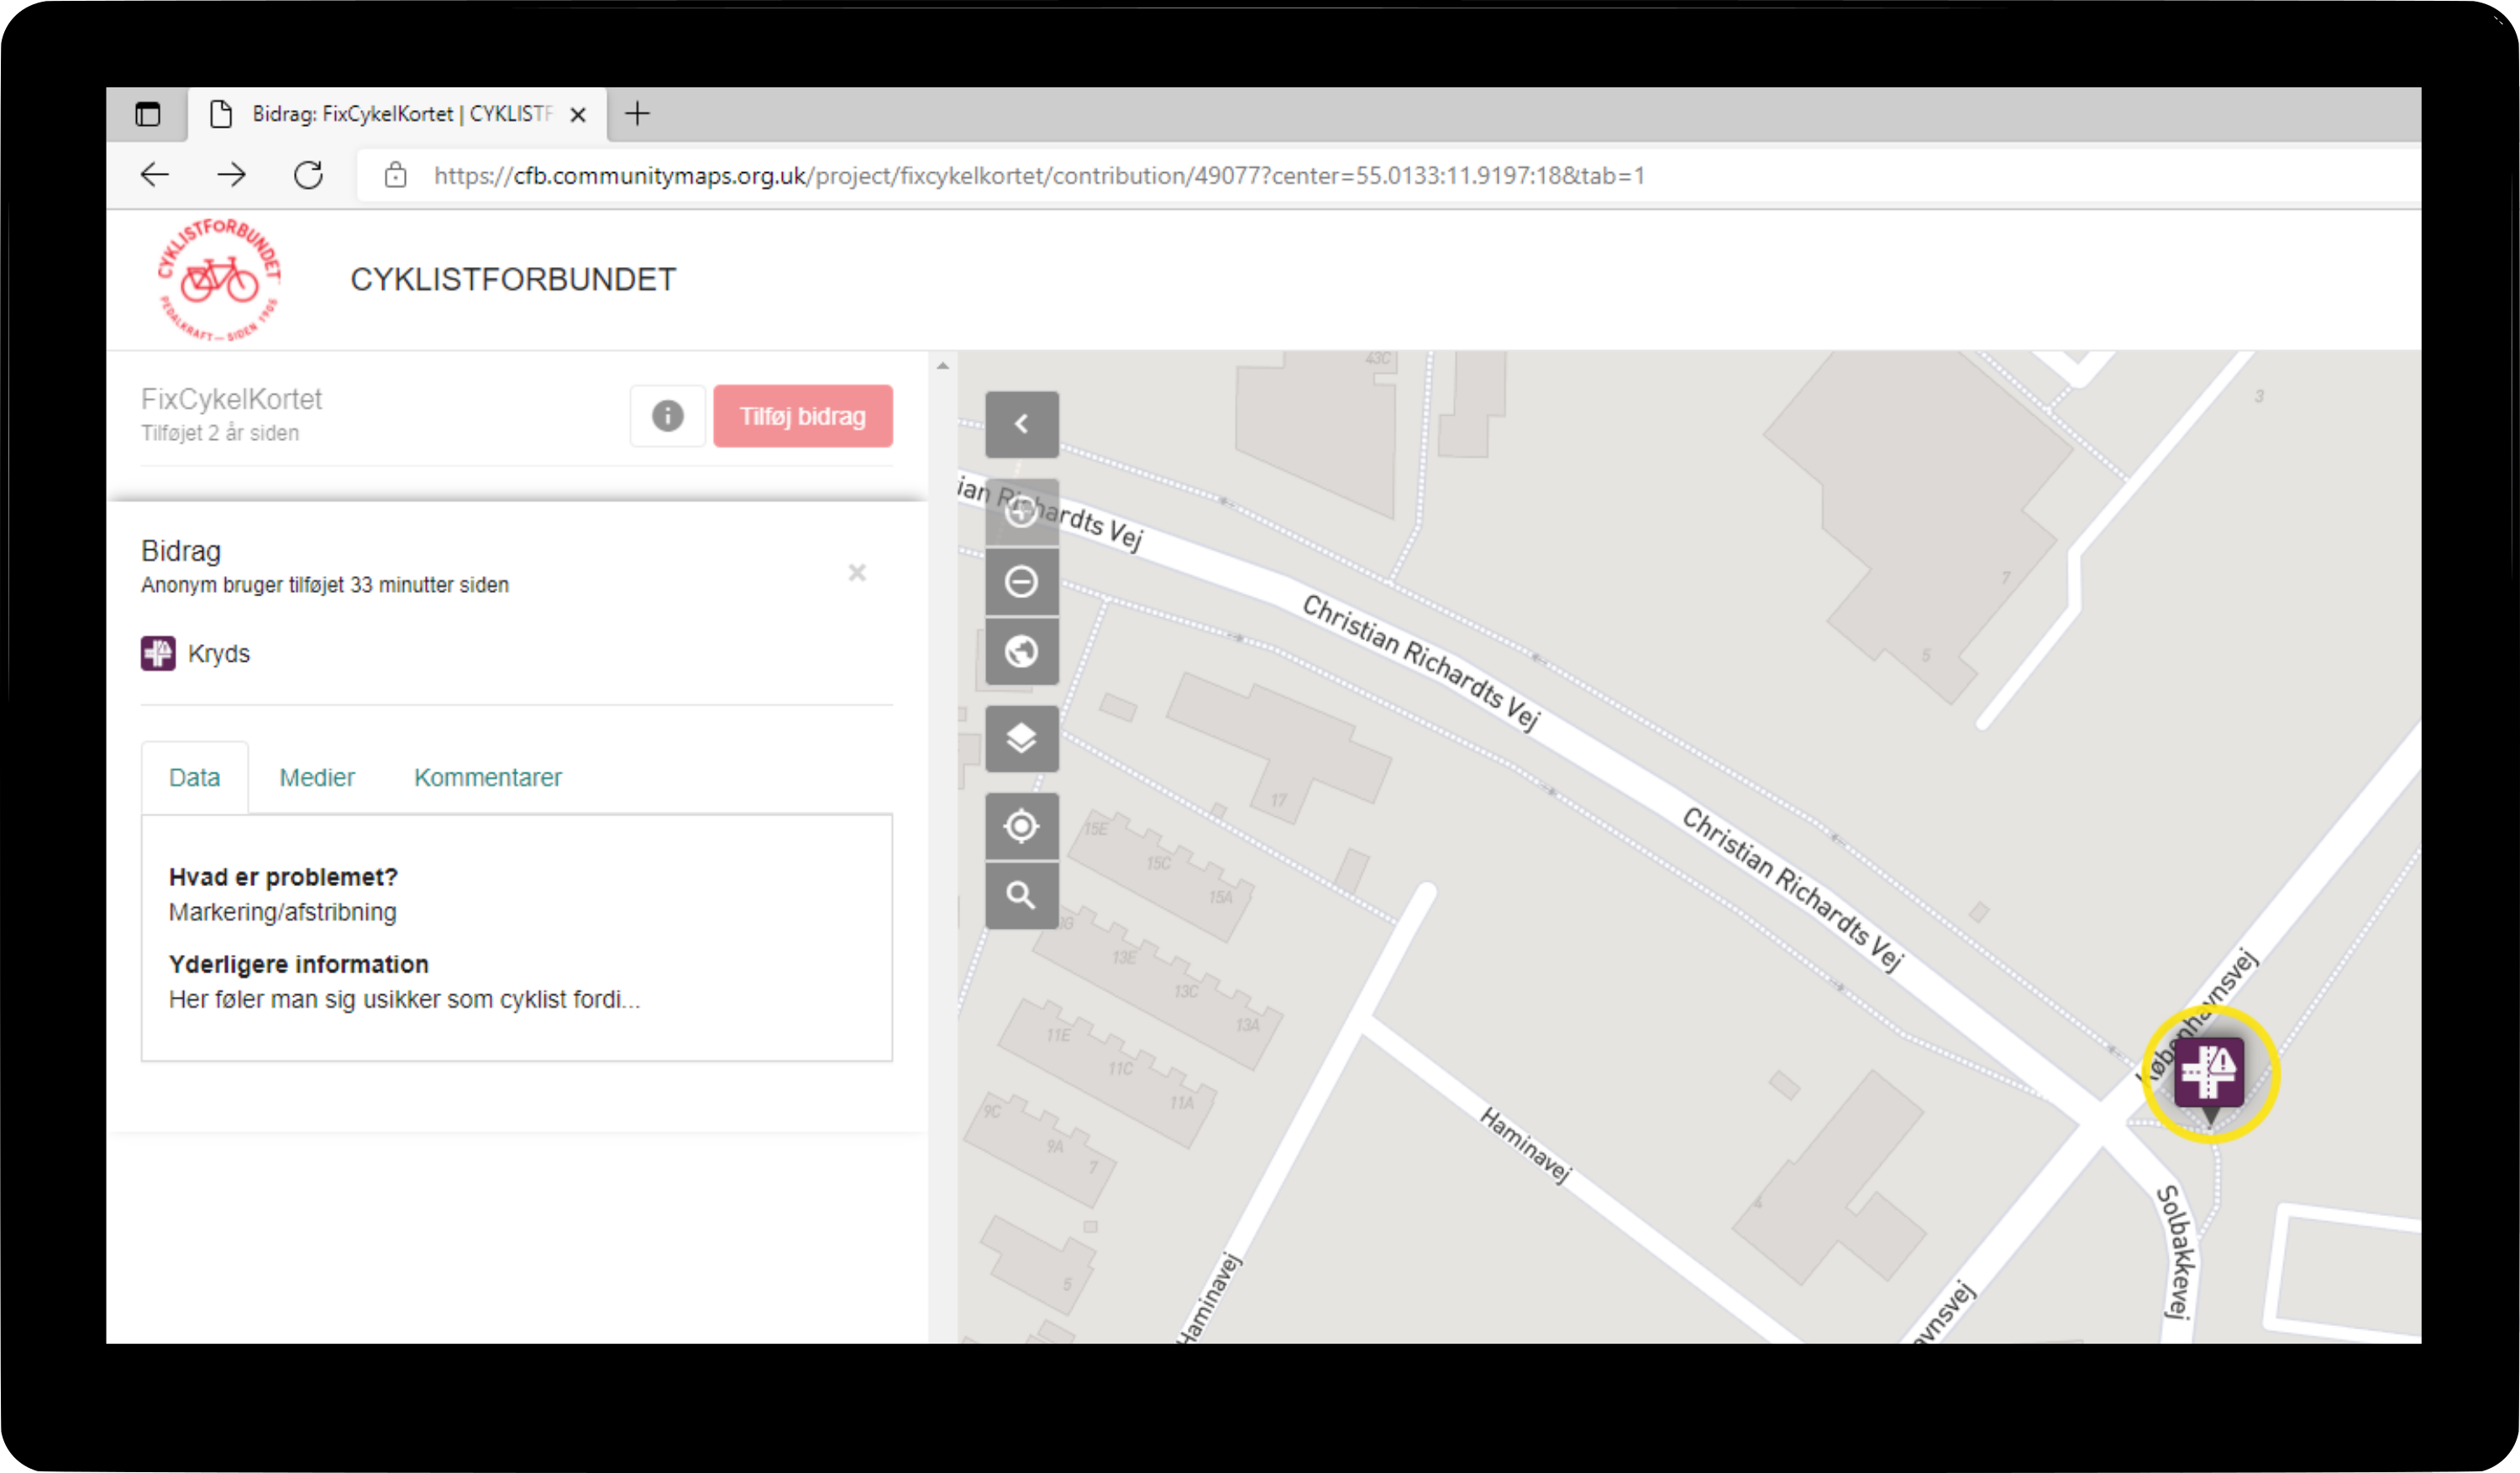Image resolution: width=2520 pixels, height=1473 pixels.
Task: Close the Bidrag contribution panel
Action: click(x=857, y=573)
